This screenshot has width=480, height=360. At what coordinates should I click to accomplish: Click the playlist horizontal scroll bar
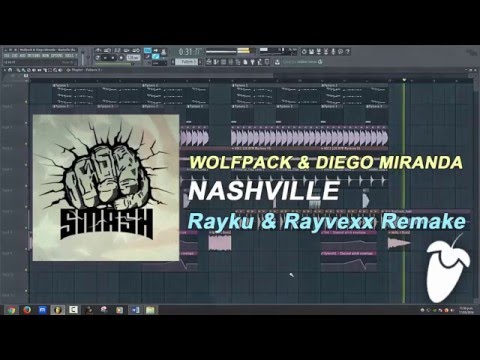coord(150,76)
